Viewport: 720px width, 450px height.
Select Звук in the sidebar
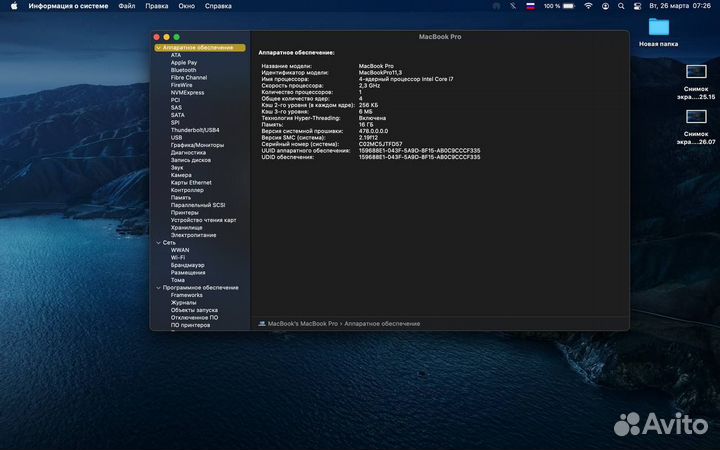177,168
